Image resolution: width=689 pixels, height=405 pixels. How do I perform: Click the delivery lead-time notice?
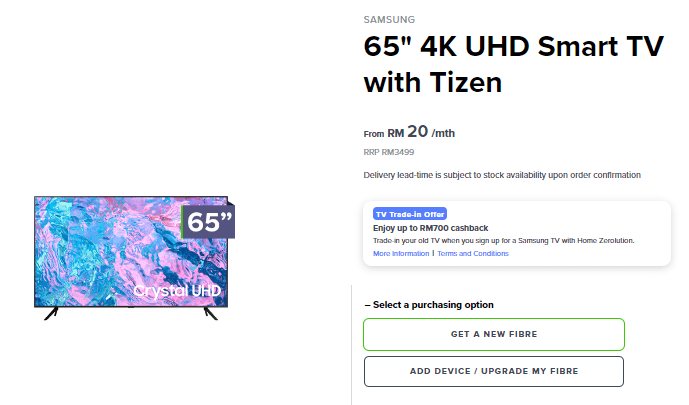[502, 175]
